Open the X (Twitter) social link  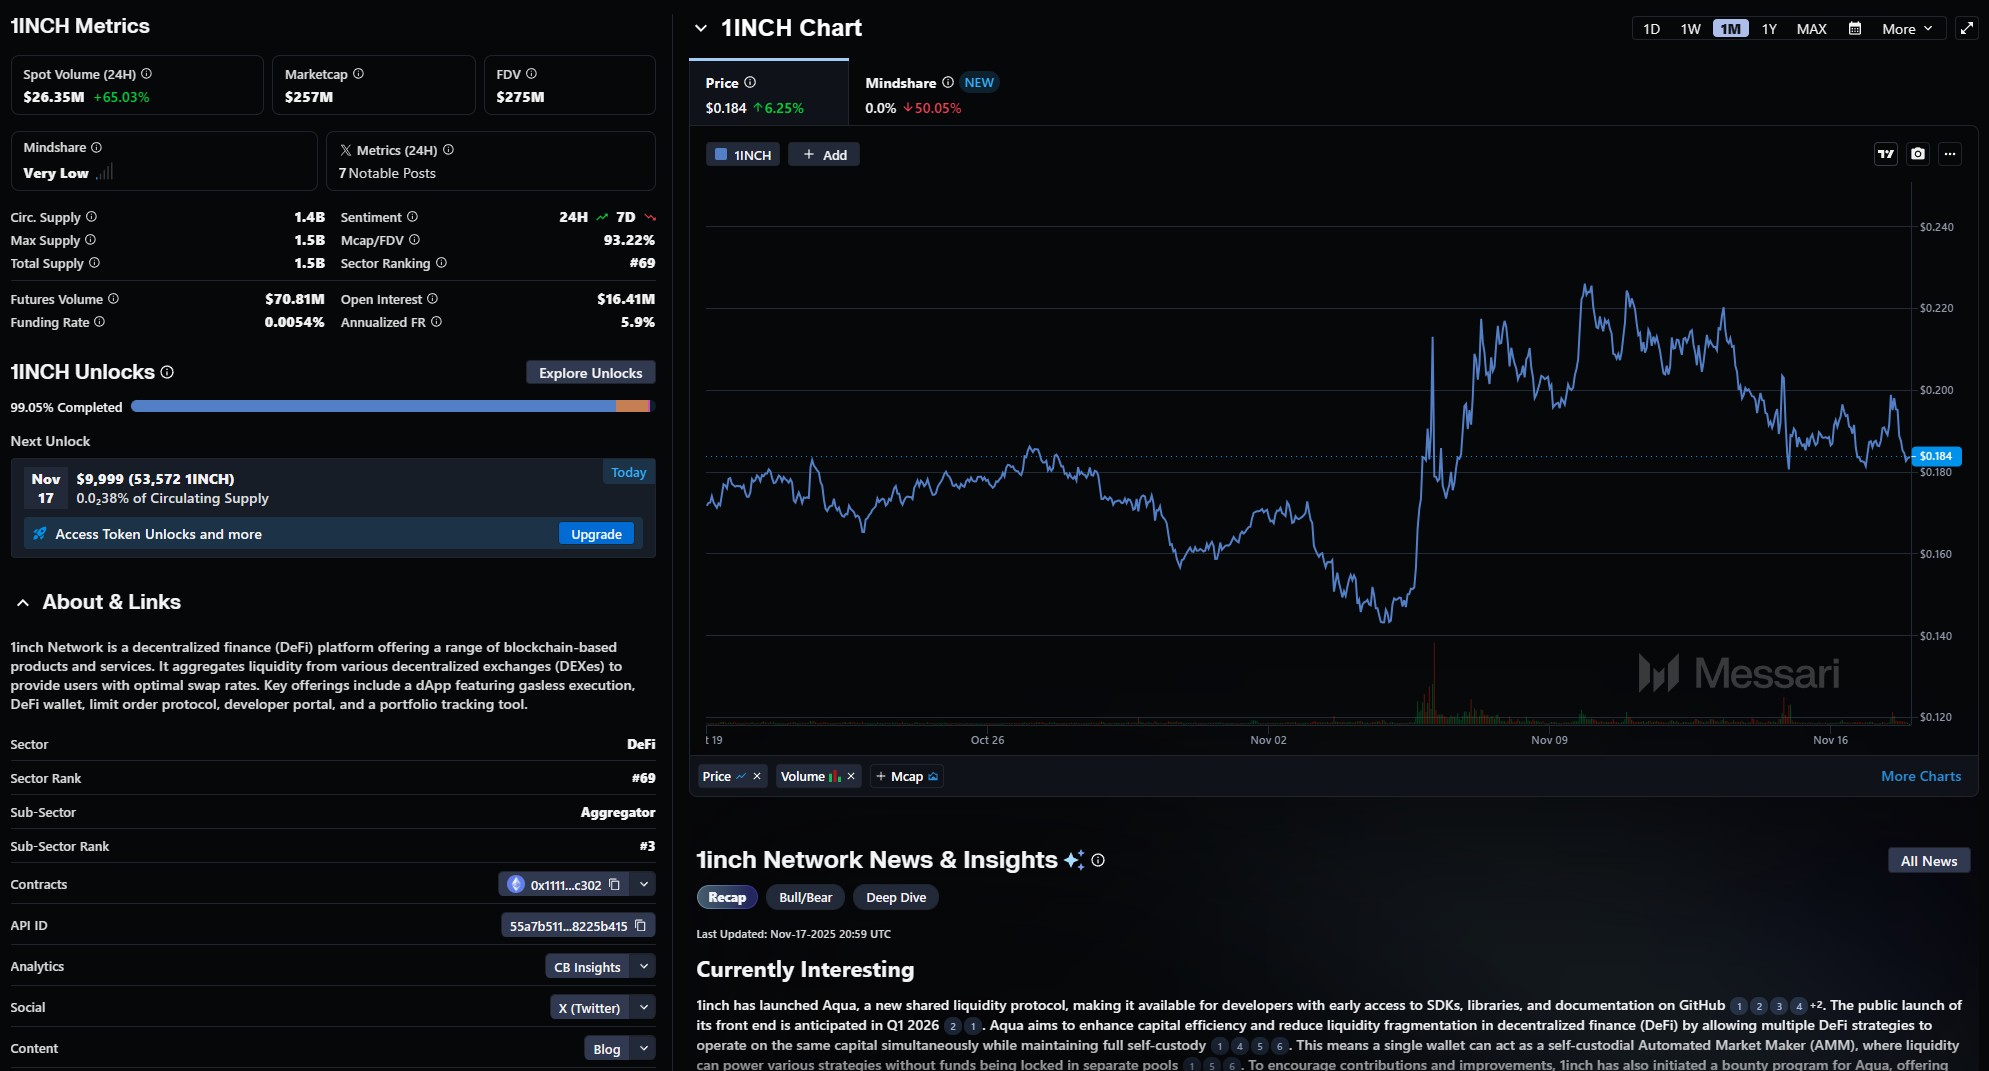click(x=590, y=1008)
